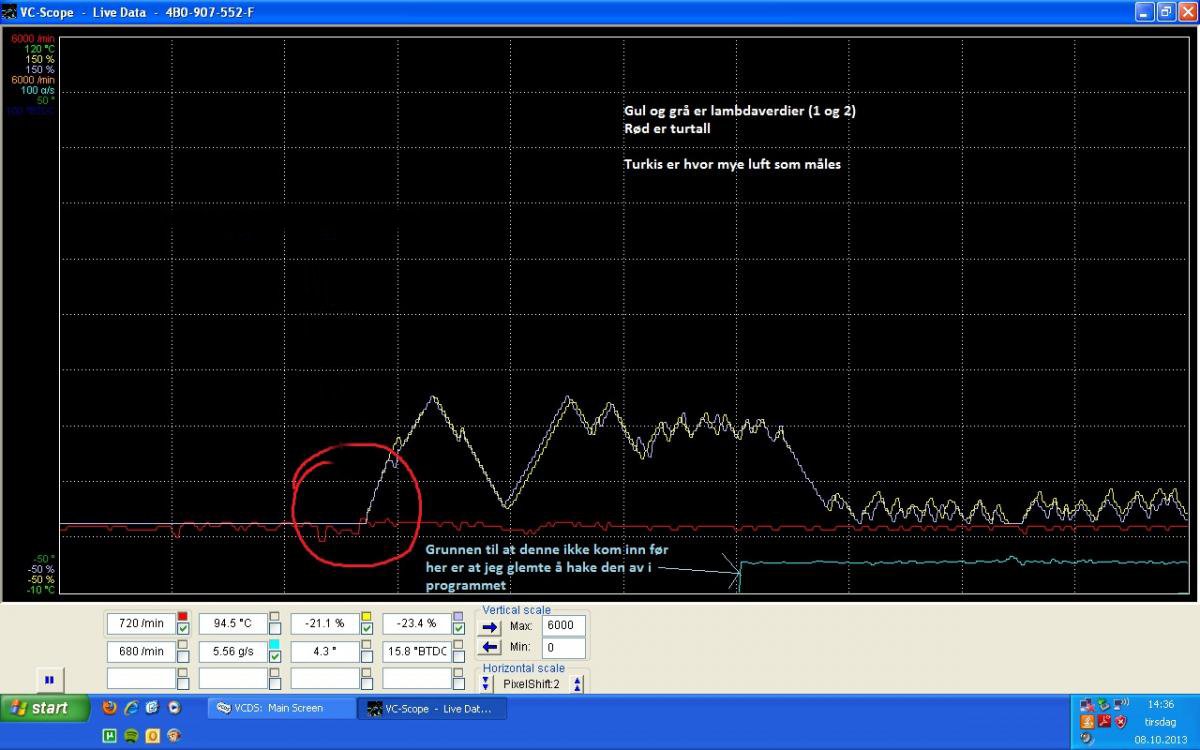The image size is (1200, 750).
Task: Switch to VCDS Main Screen taskbar window
Action: pyautogui.click(x=280, y=708)
